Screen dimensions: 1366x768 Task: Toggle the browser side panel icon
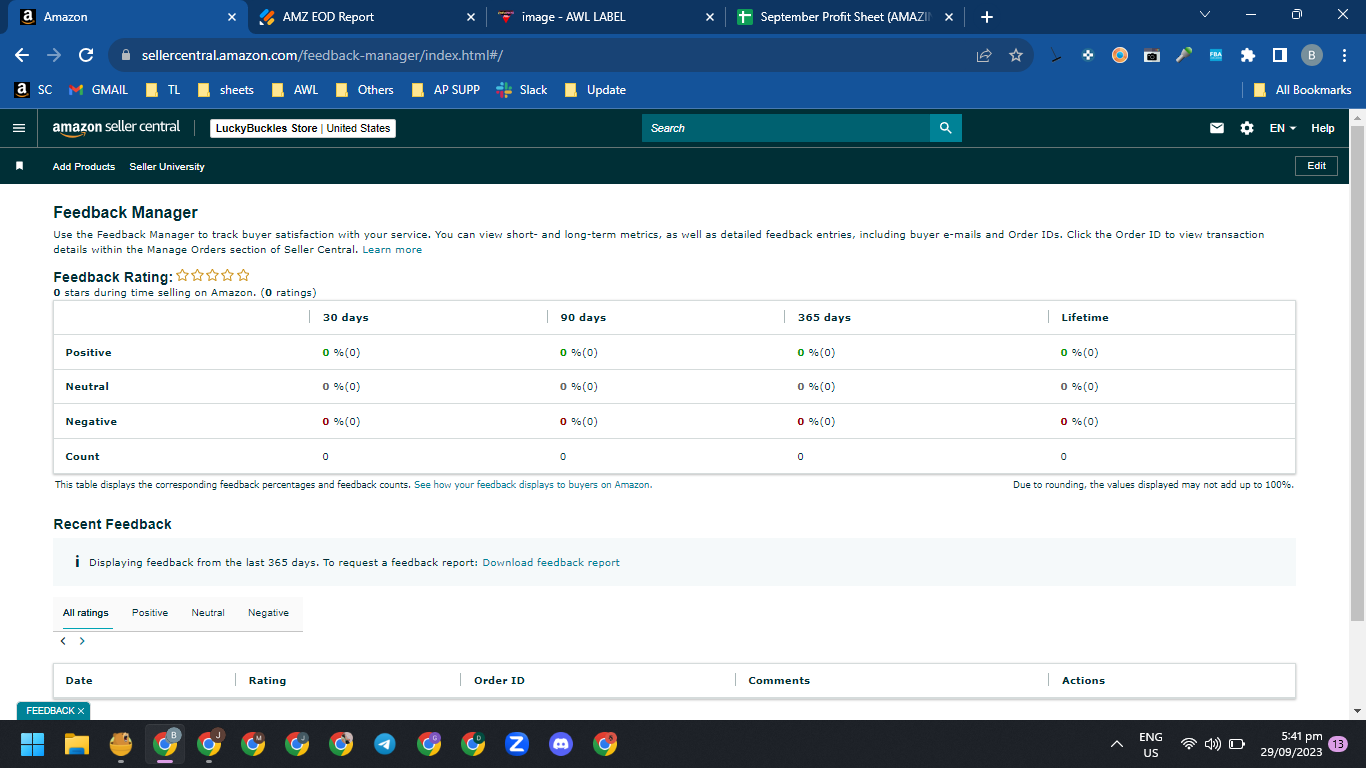[x=1279, y=55]
